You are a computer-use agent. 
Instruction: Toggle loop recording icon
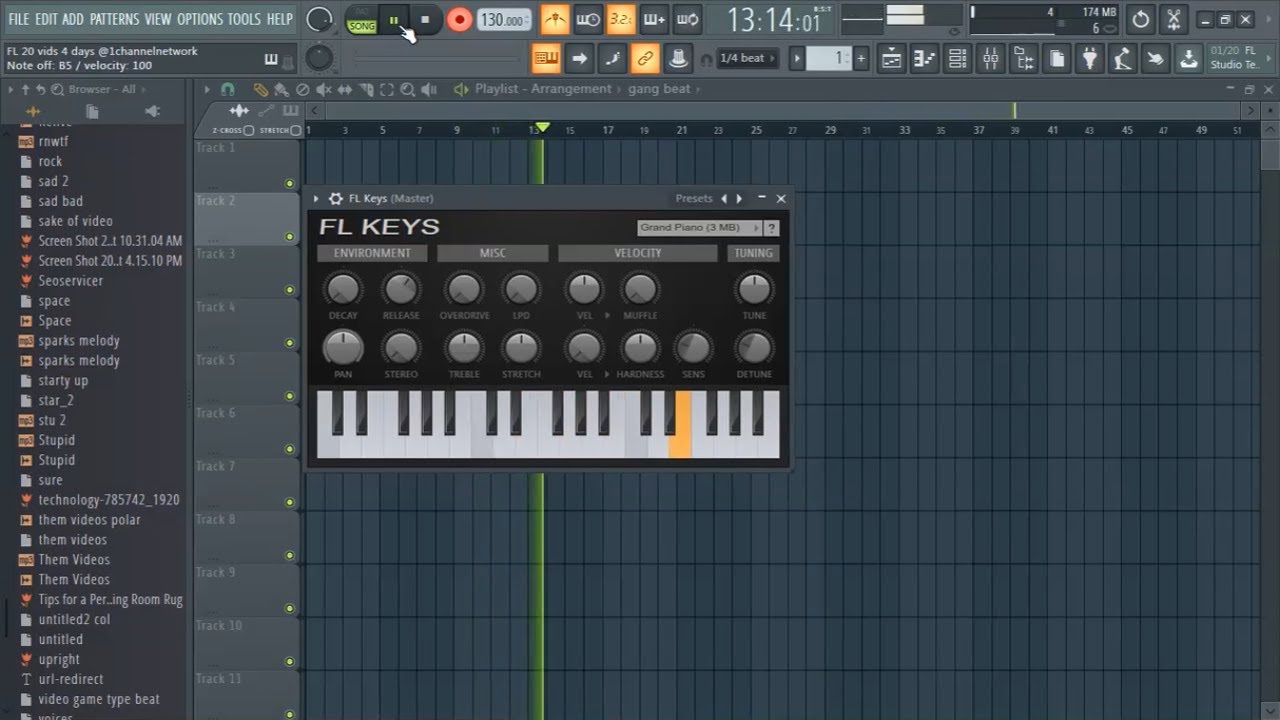(x=687, y=19)
